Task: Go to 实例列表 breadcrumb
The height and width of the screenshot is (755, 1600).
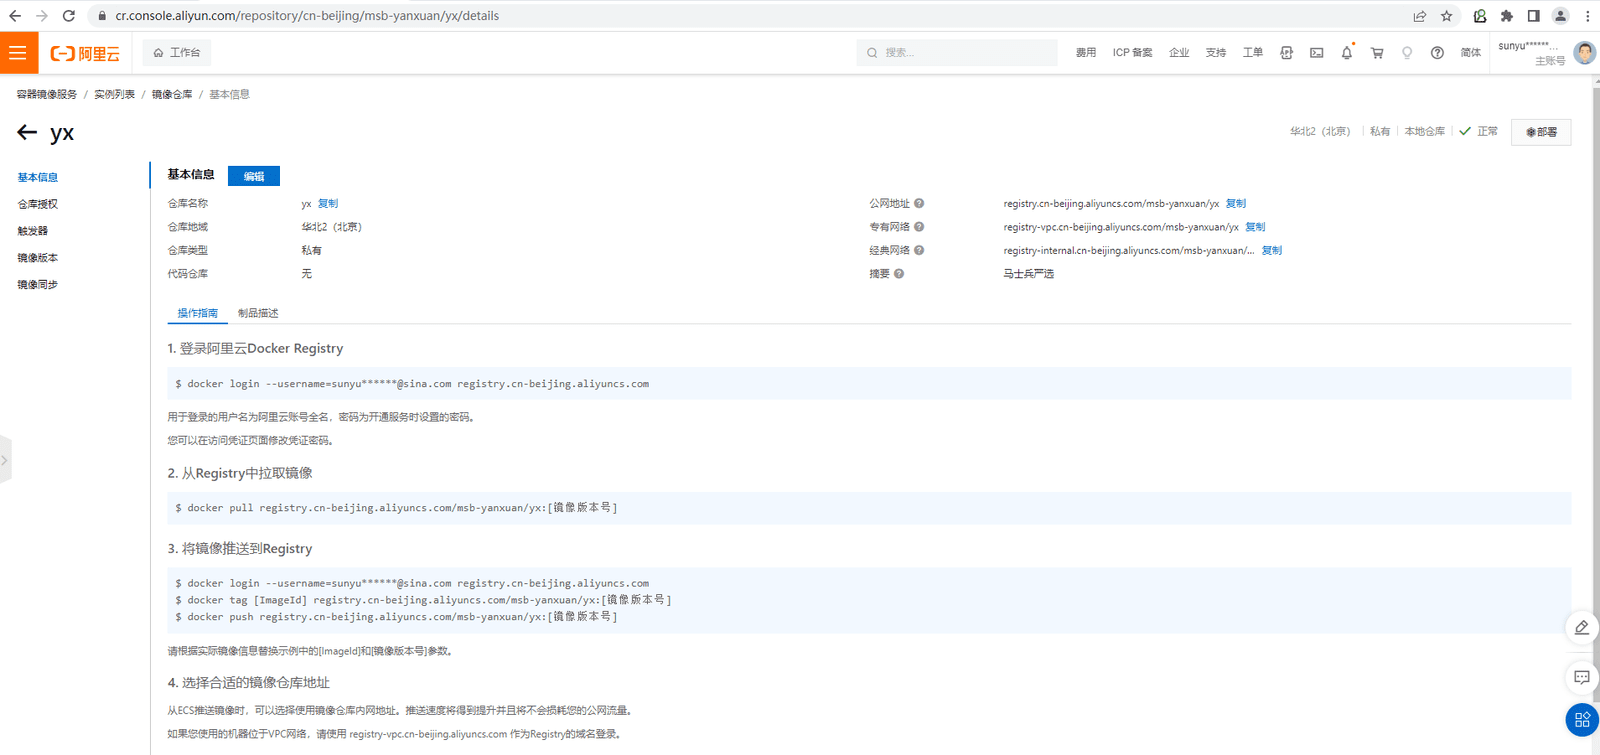Action: coord(114,94)
